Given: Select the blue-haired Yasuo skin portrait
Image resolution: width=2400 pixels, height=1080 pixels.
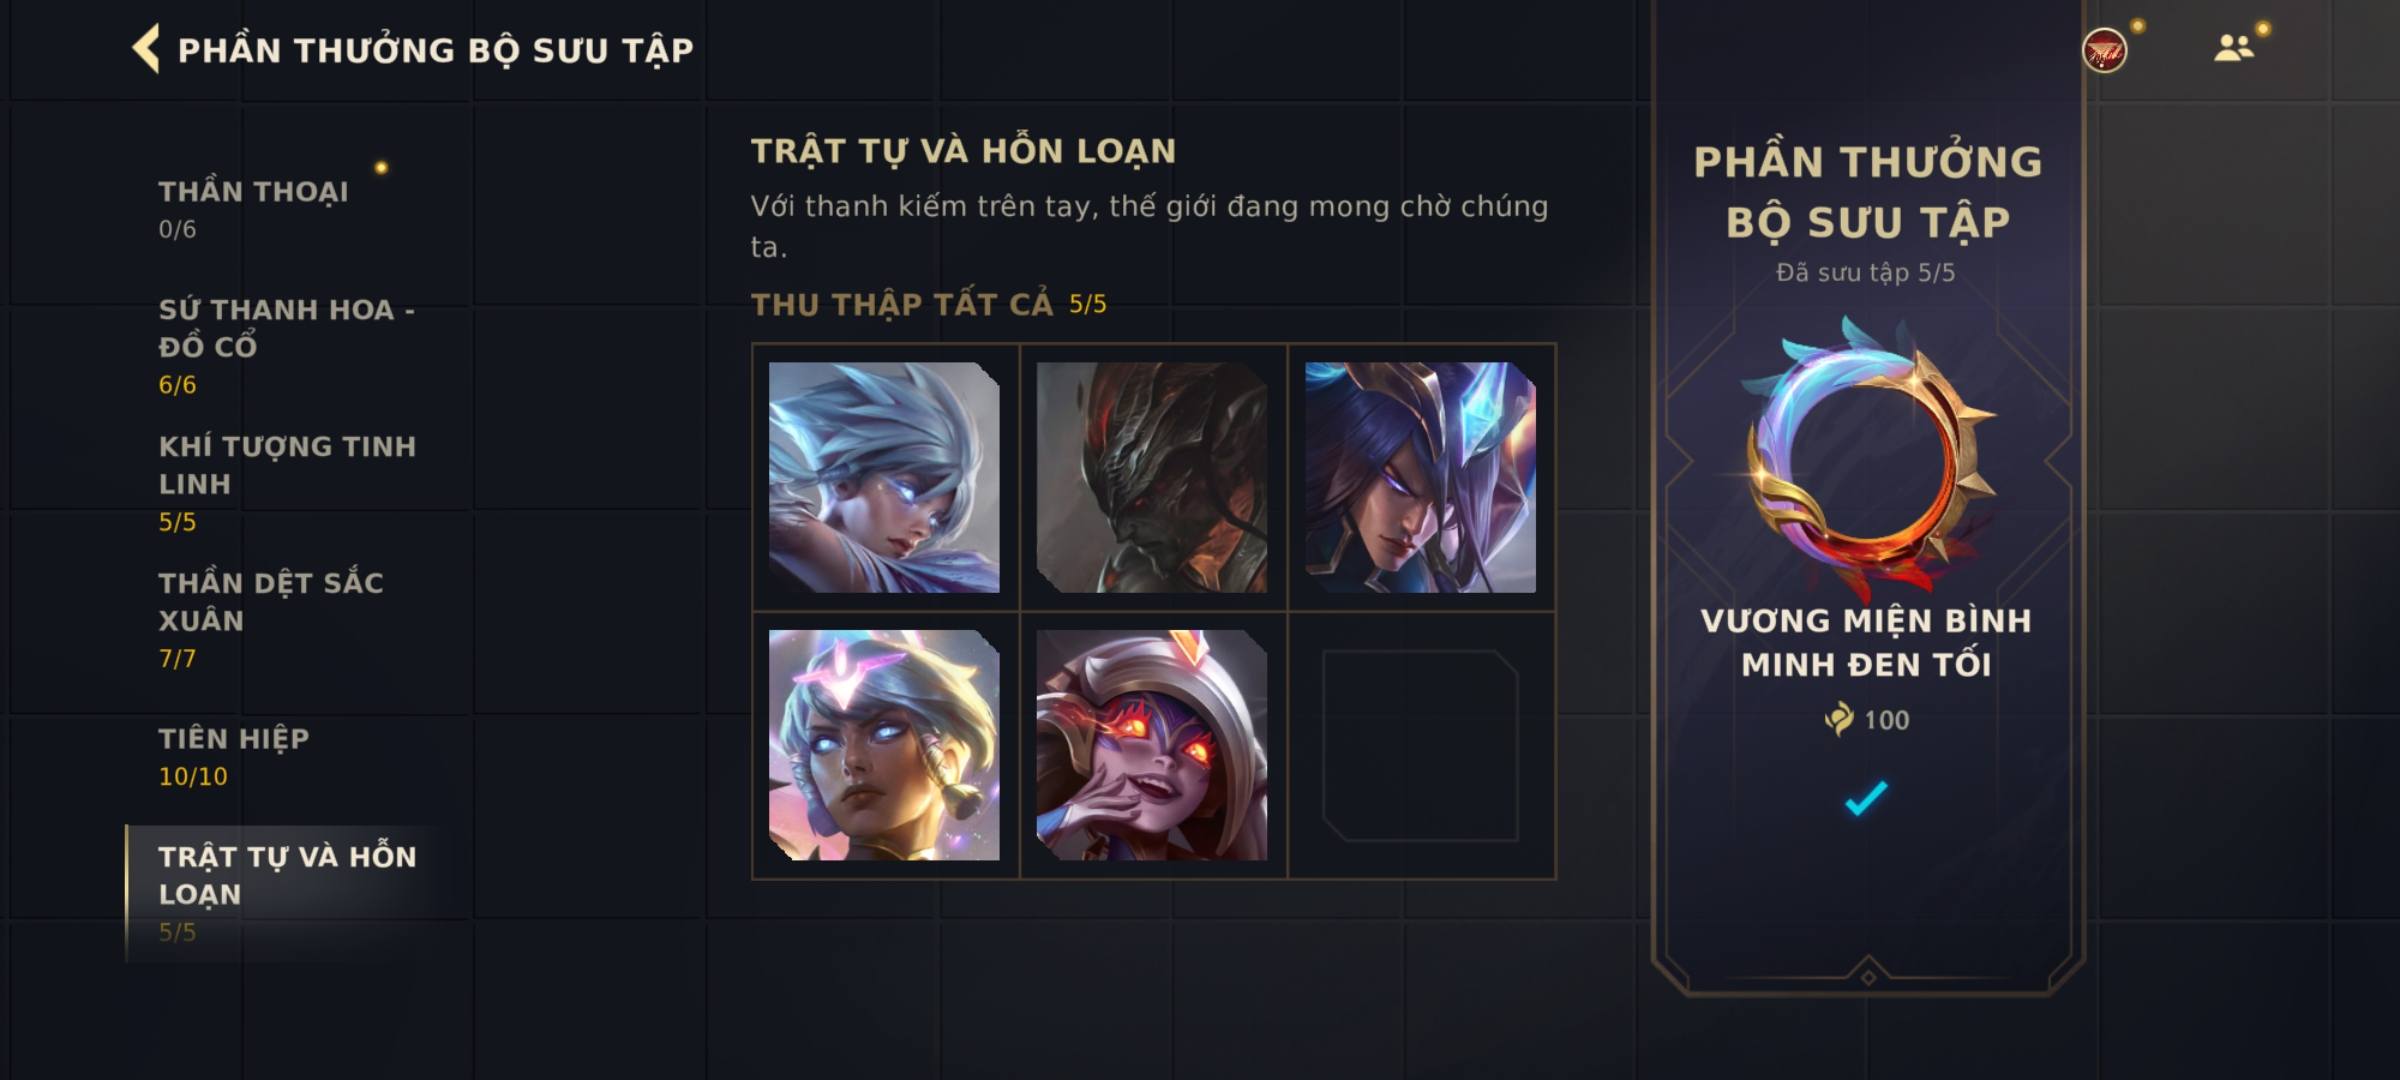Looking at the screenshot, I should pos(1420,477).
